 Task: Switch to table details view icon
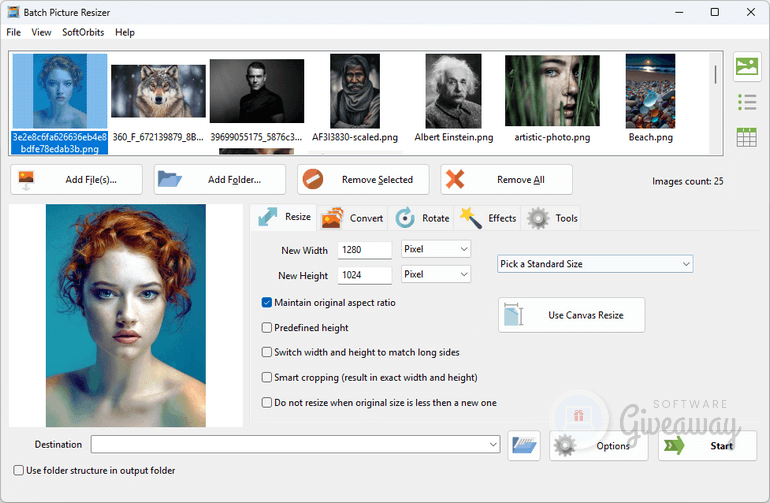pos(746,138)
